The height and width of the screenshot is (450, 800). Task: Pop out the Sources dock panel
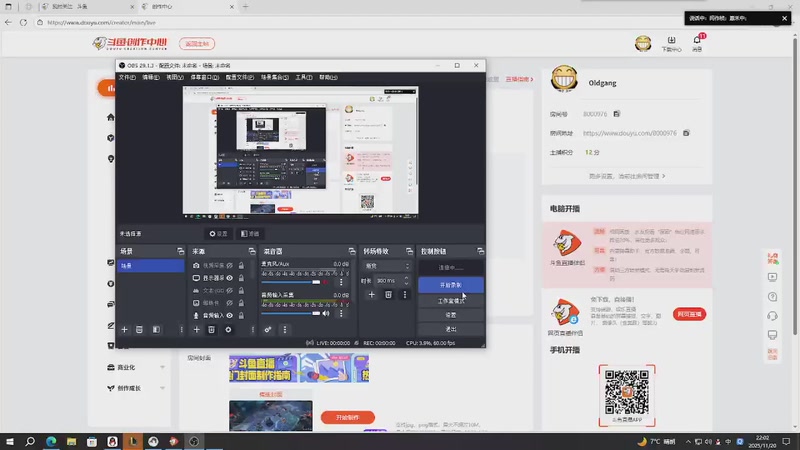(252, 251)
